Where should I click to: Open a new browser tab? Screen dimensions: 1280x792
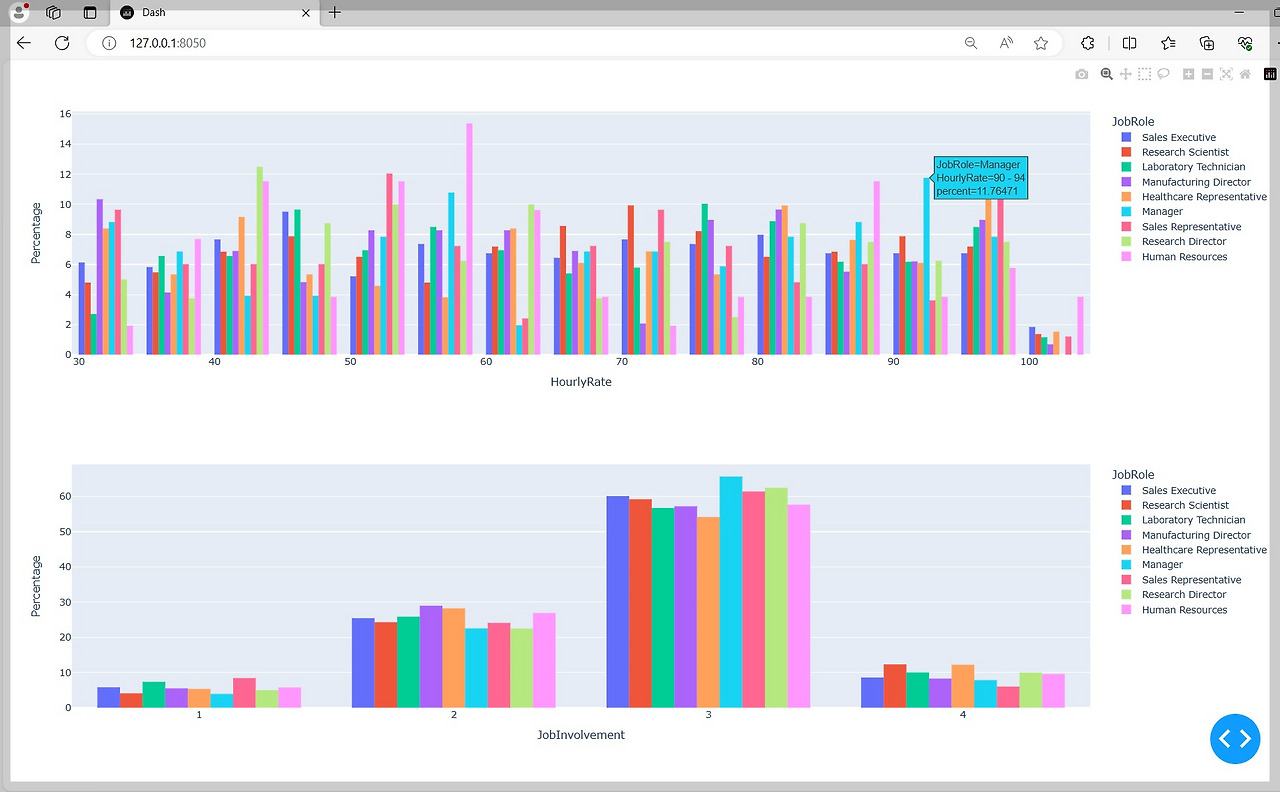pyautogui.click(x=335, y=13)
